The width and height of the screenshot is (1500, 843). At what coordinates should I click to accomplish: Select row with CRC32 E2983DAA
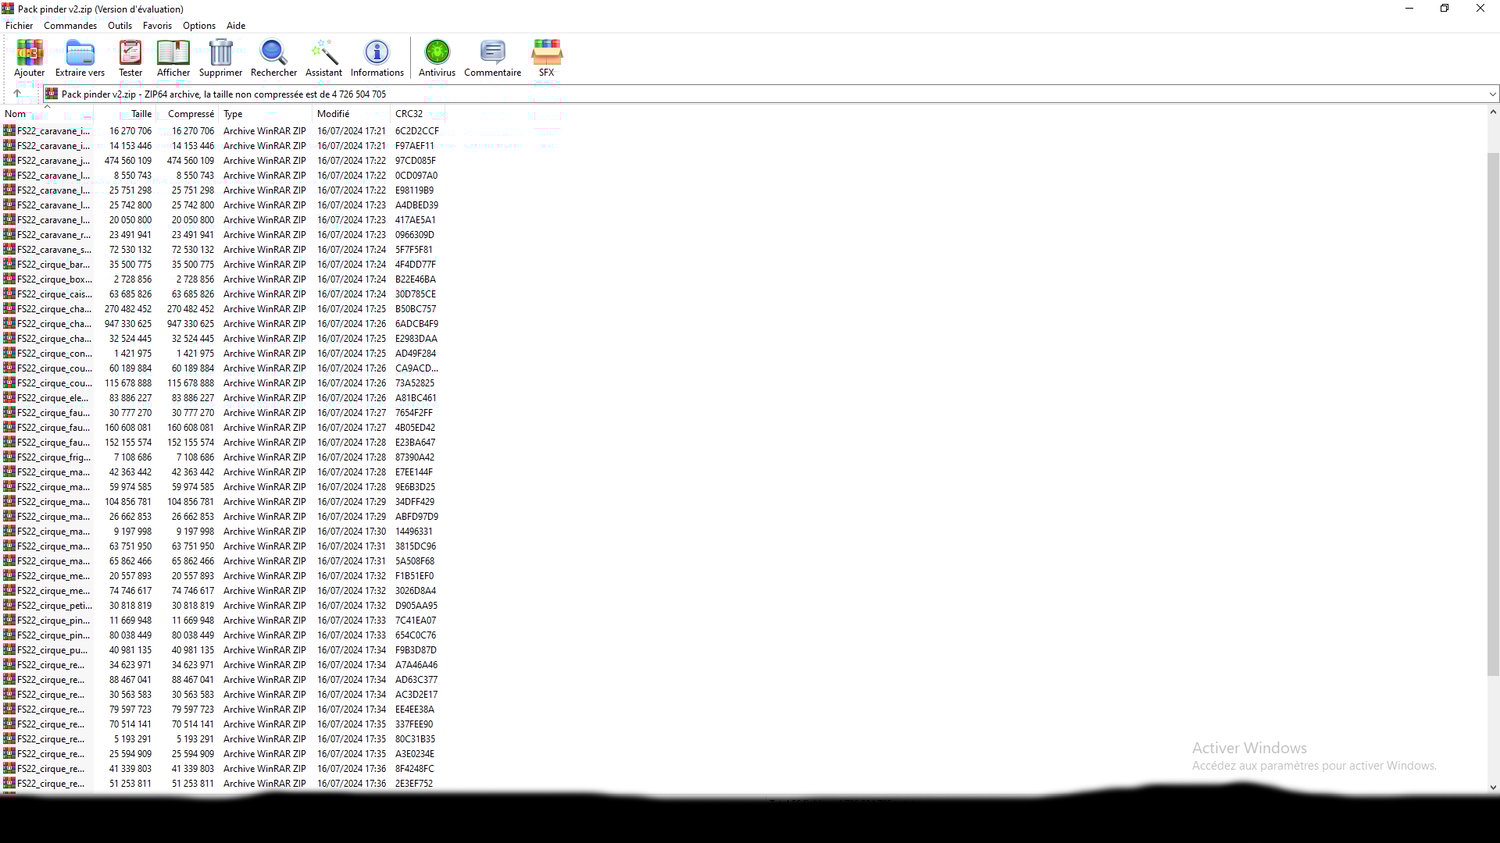(220, 339)
